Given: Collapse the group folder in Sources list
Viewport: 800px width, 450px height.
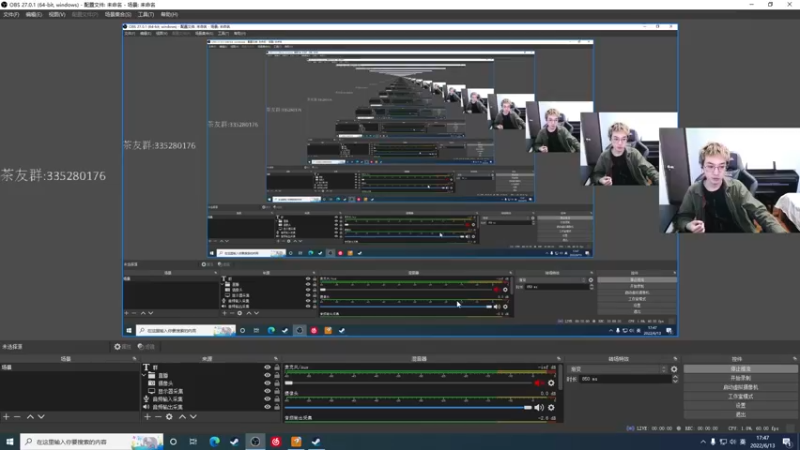Looking at the screenshot, I should (144, 376).
